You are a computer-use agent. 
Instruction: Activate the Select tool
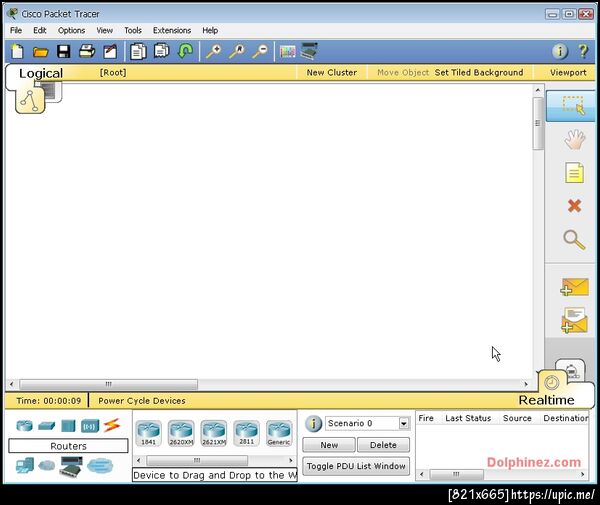coord(571,106)
